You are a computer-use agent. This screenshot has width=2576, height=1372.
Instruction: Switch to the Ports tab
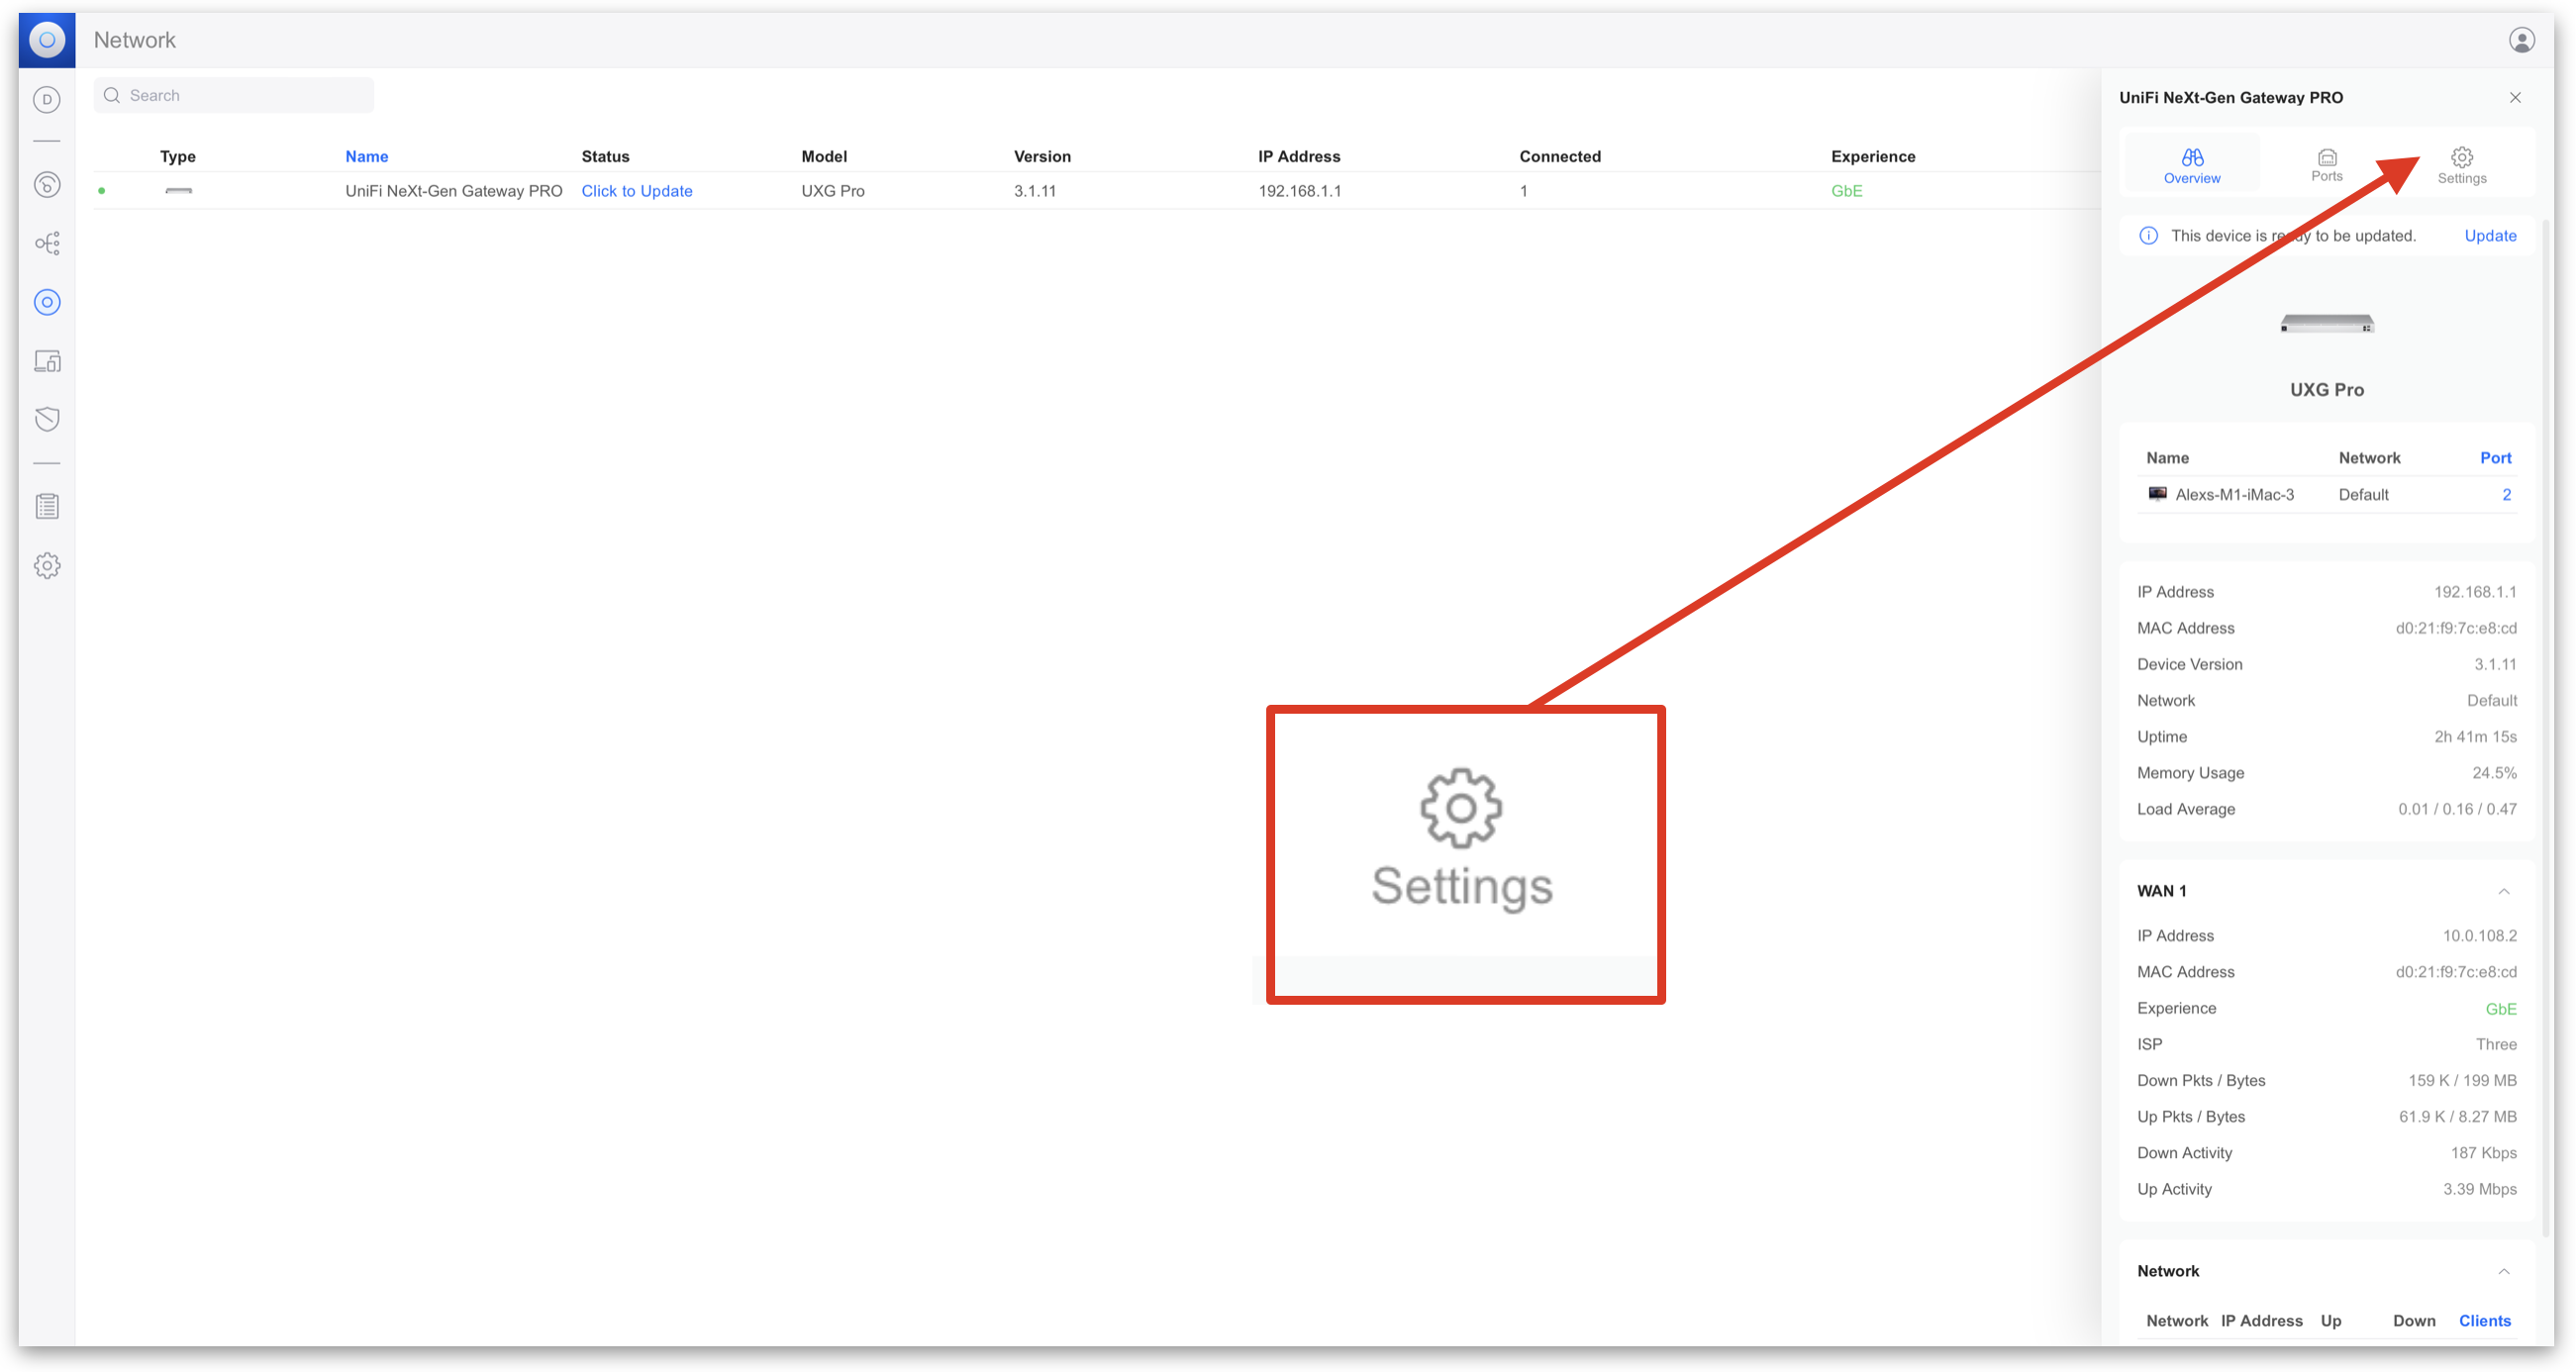[2326, 165]
